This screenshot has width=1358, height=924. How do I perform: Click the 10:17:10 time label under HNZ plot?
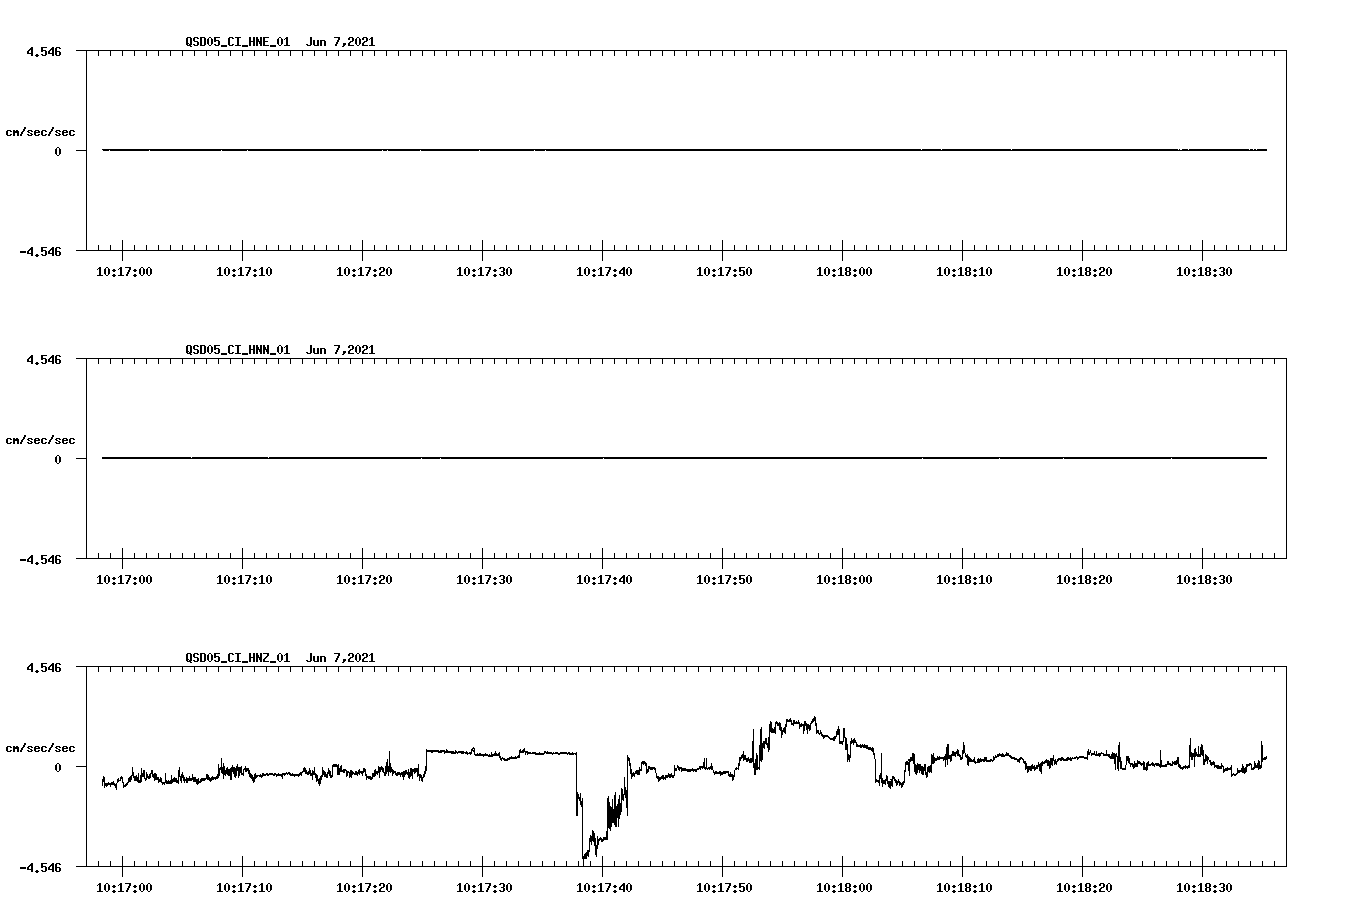pos(244,888)
